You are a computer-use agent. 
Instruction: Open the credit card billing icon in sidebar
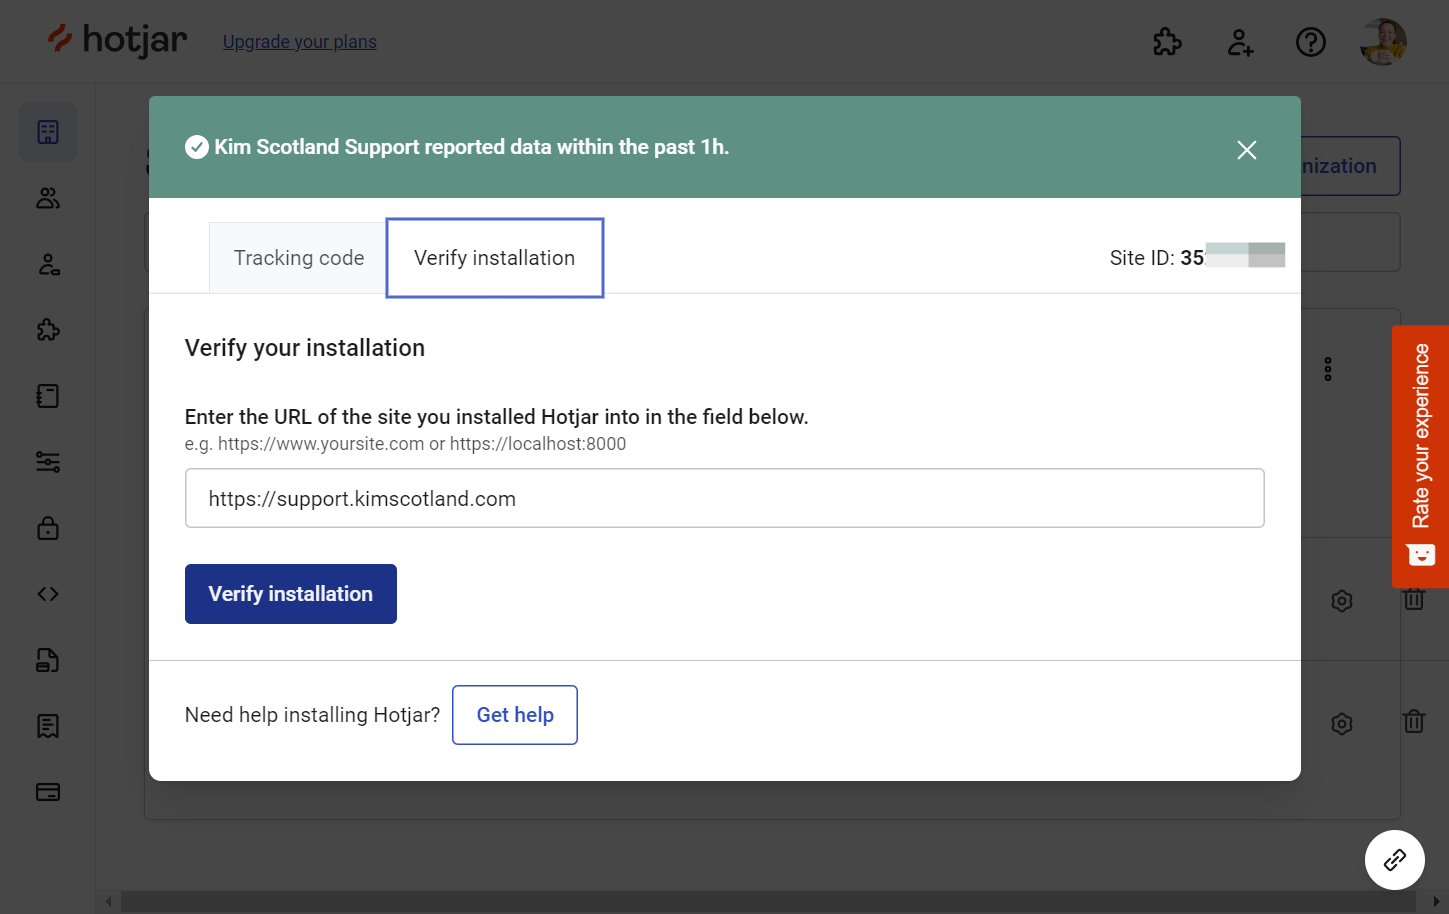pos(48,792)
